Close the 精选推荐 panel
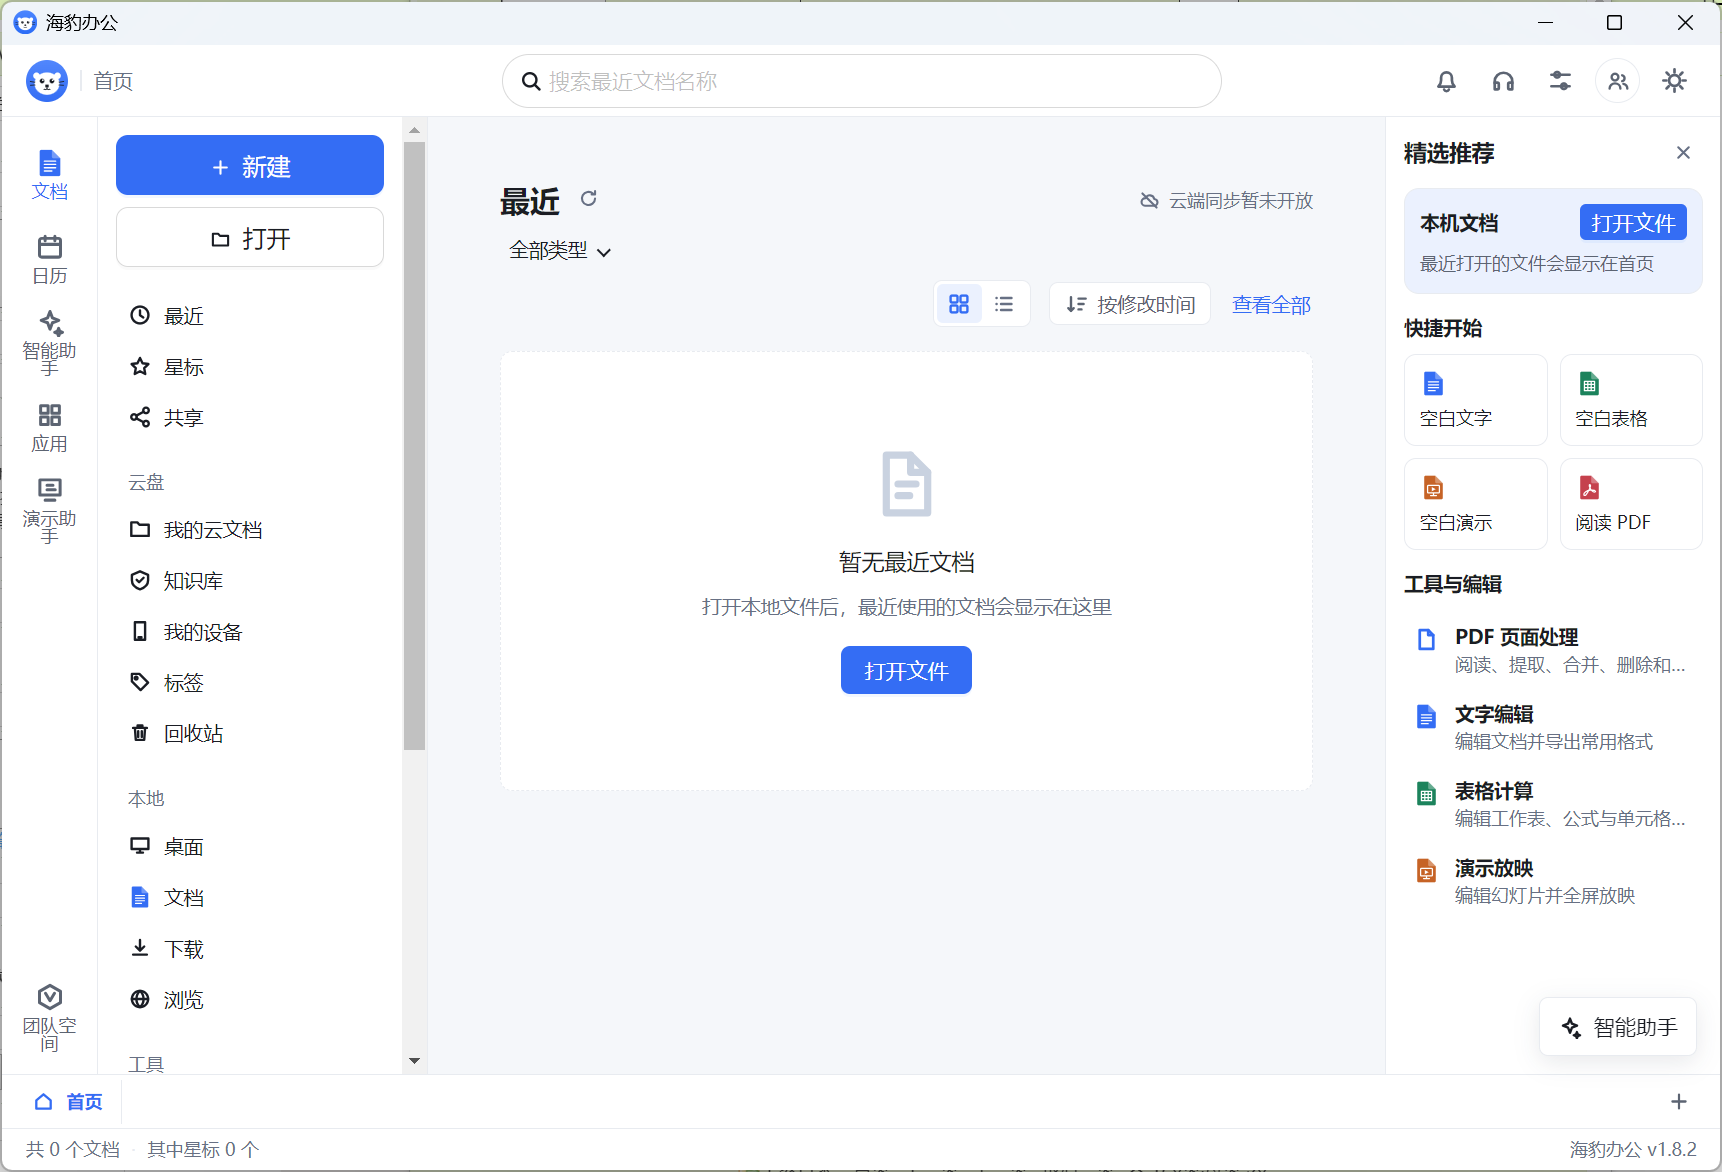This screenshot has width=1722, height=1172. point(1683,152)
